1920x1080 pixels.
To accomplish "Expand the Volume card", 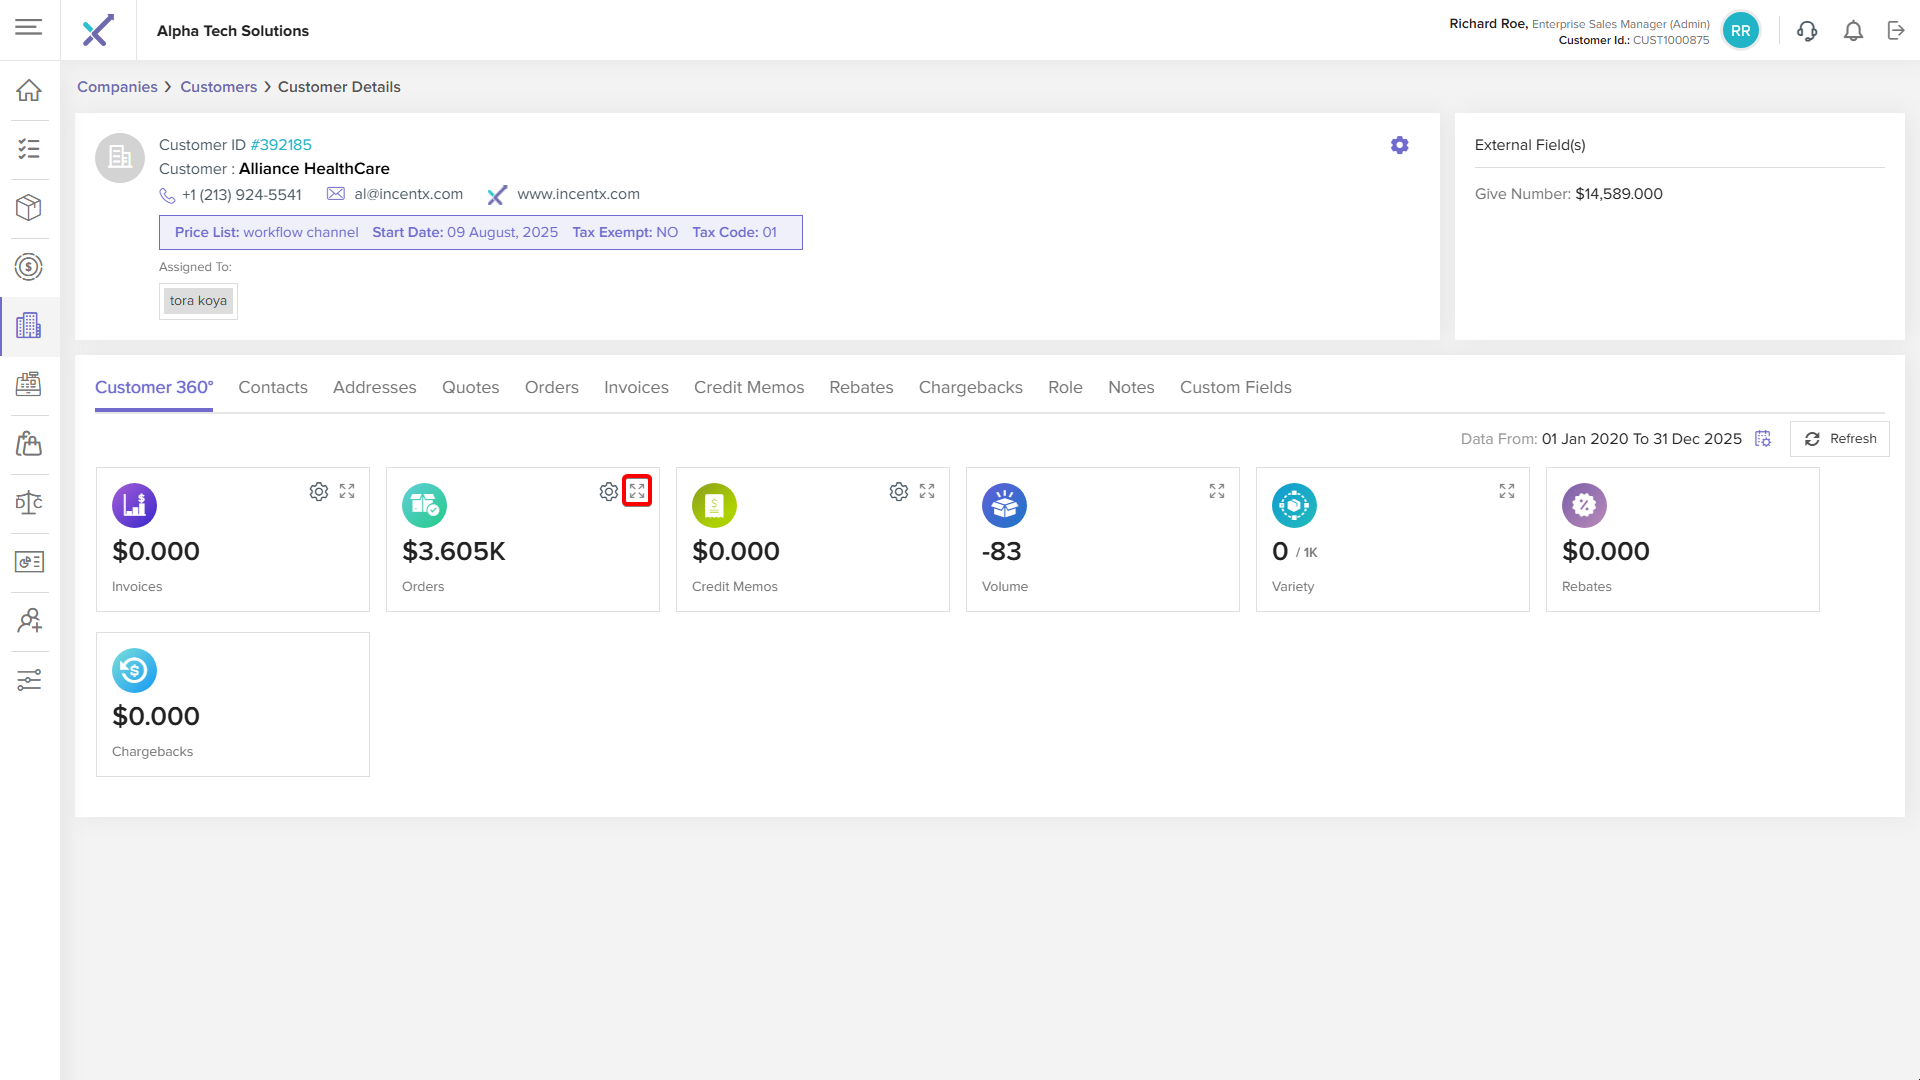I will 1217,491.
